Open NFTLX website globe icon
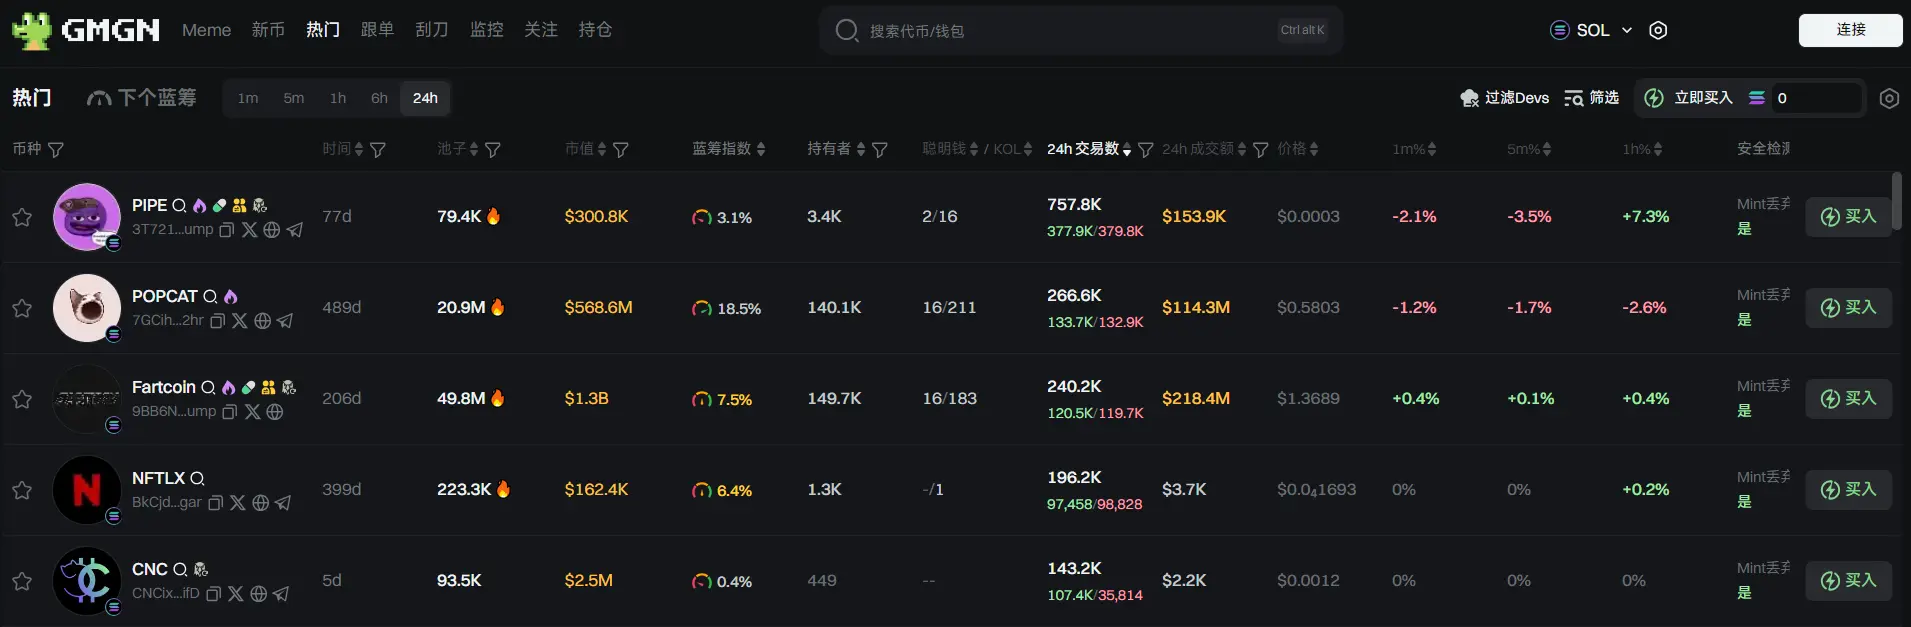This screenshot has height=627, width=1911. 260,503
